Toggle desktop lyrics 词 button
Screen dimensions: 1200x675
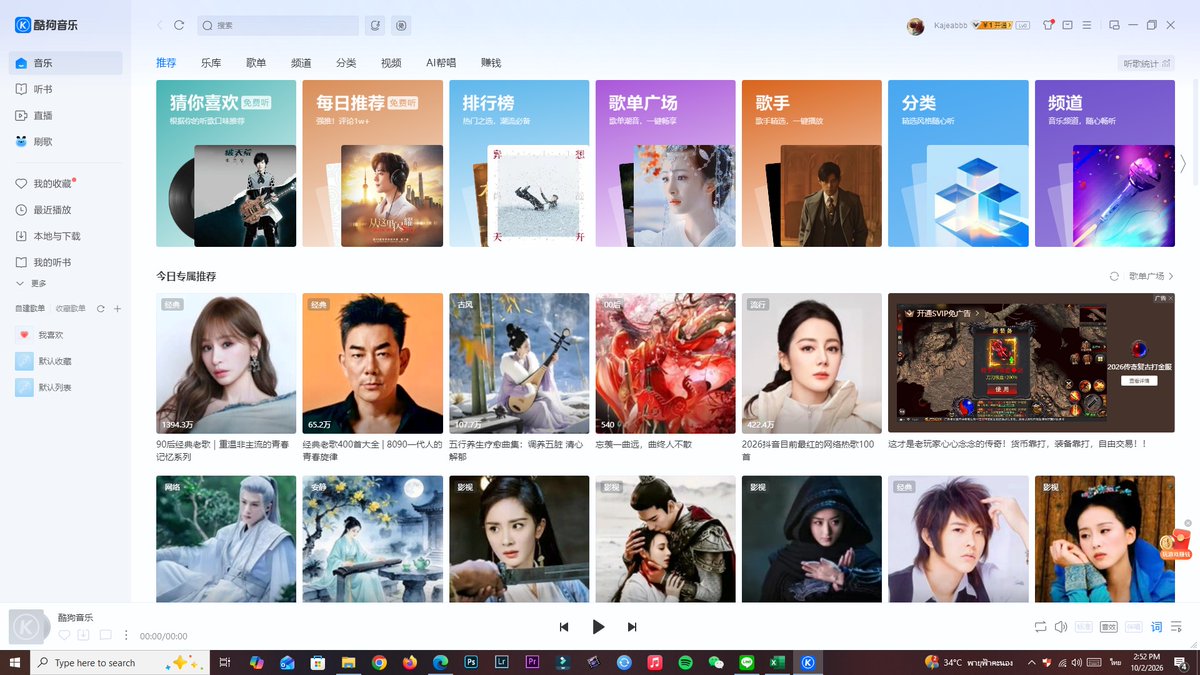click(1157, 627)
